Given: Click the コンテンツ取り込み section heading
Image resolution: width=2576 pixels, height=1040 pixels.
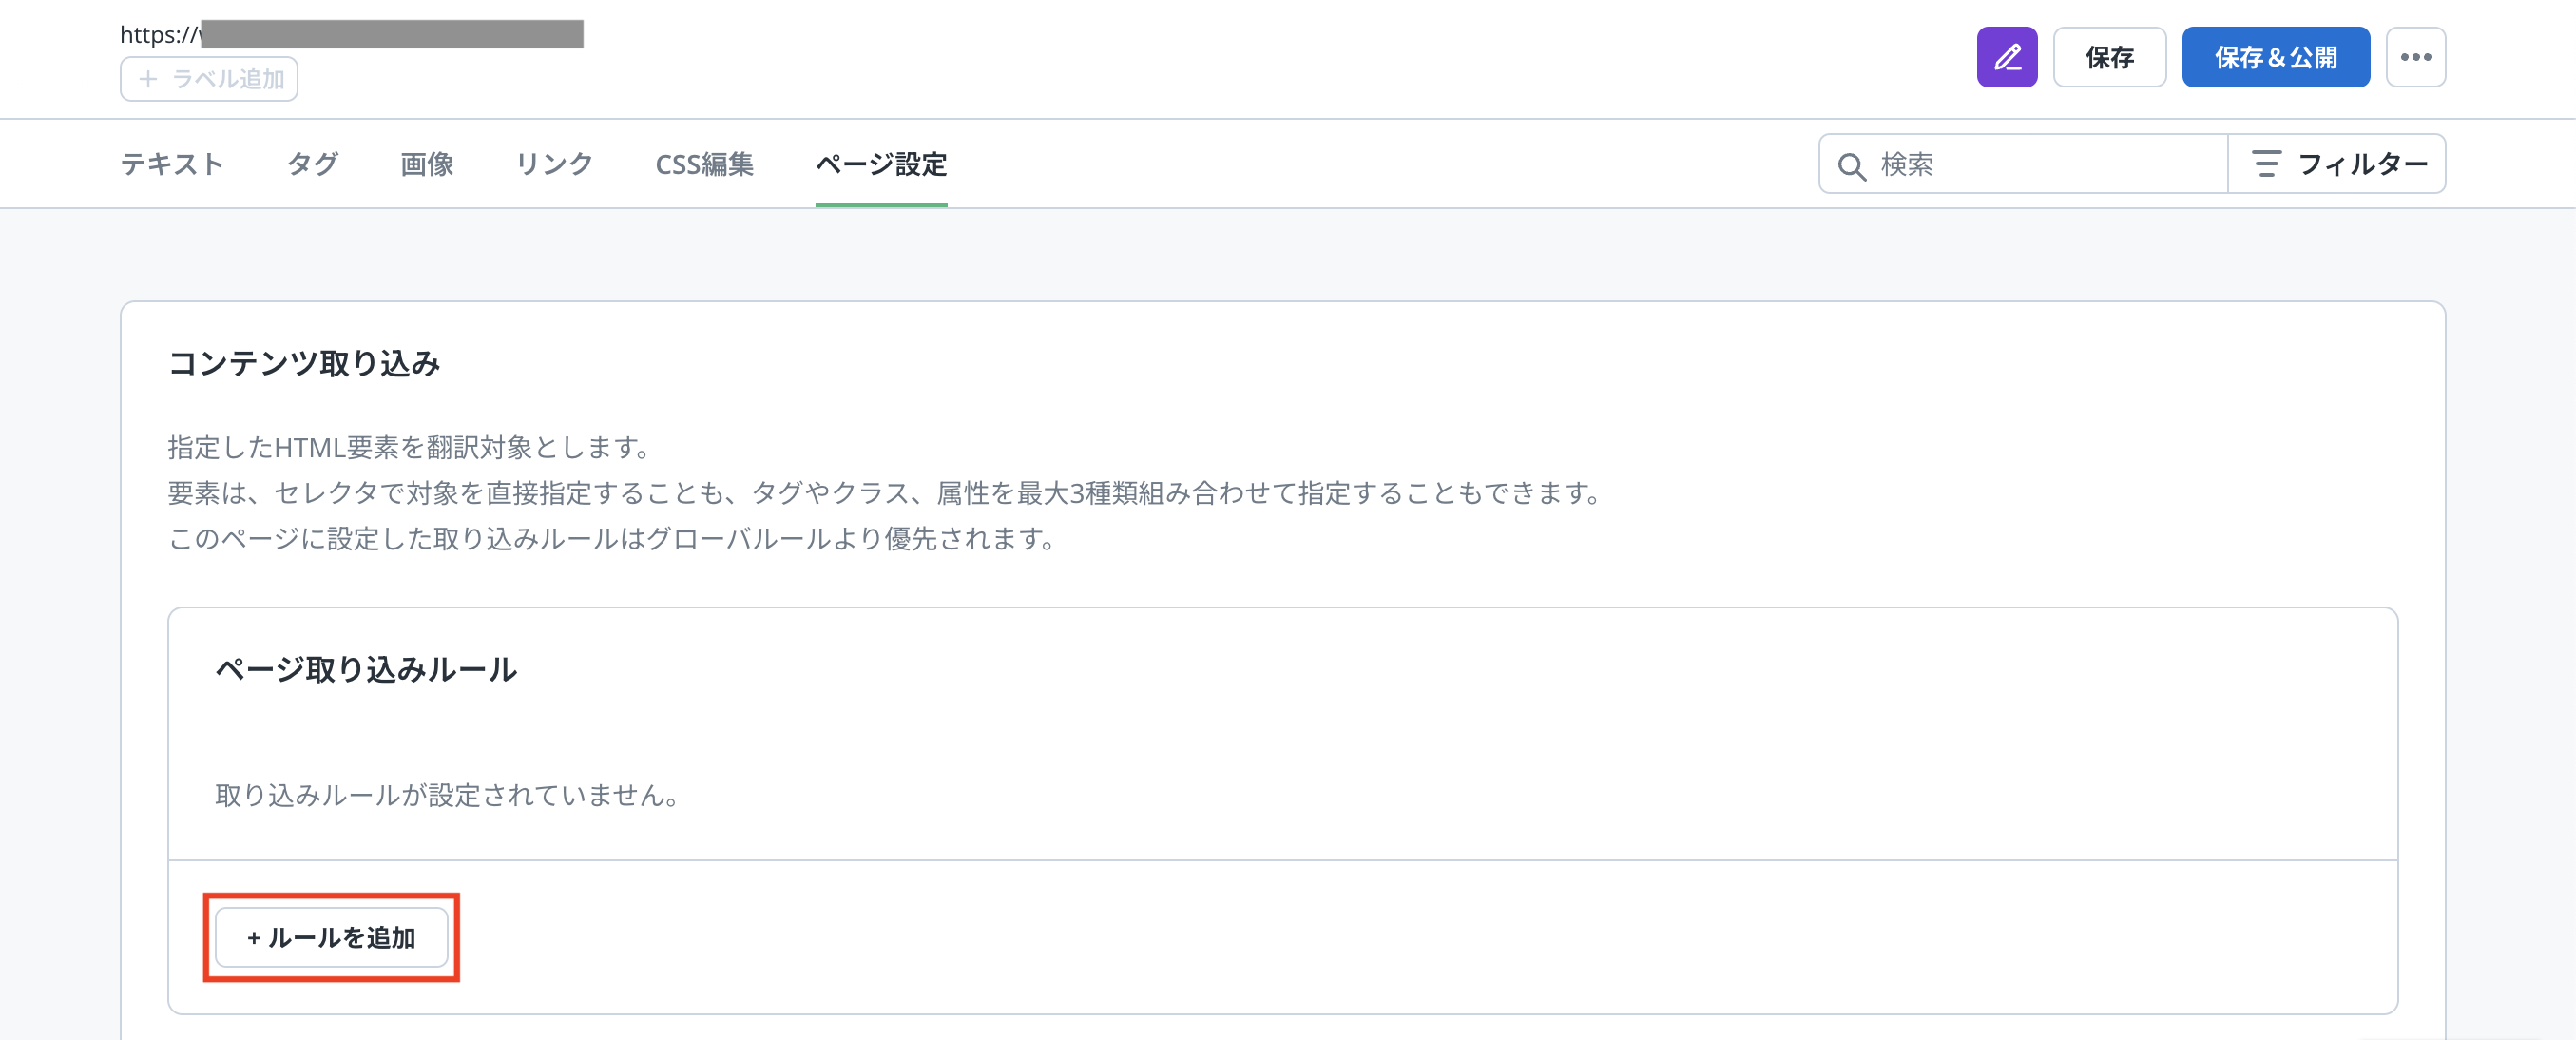Looking at the screenshot, I should tap(304, 363).
